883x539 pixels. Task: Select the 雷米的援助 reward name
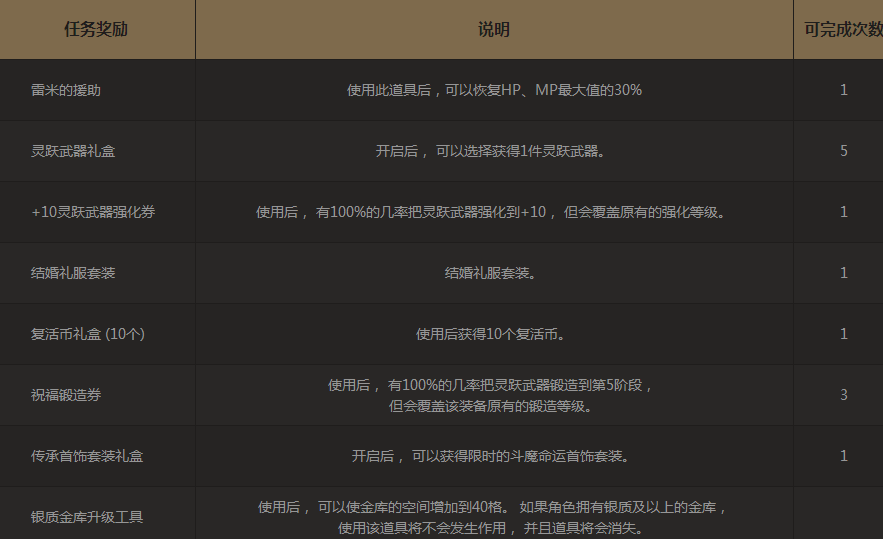pos(66,90)
